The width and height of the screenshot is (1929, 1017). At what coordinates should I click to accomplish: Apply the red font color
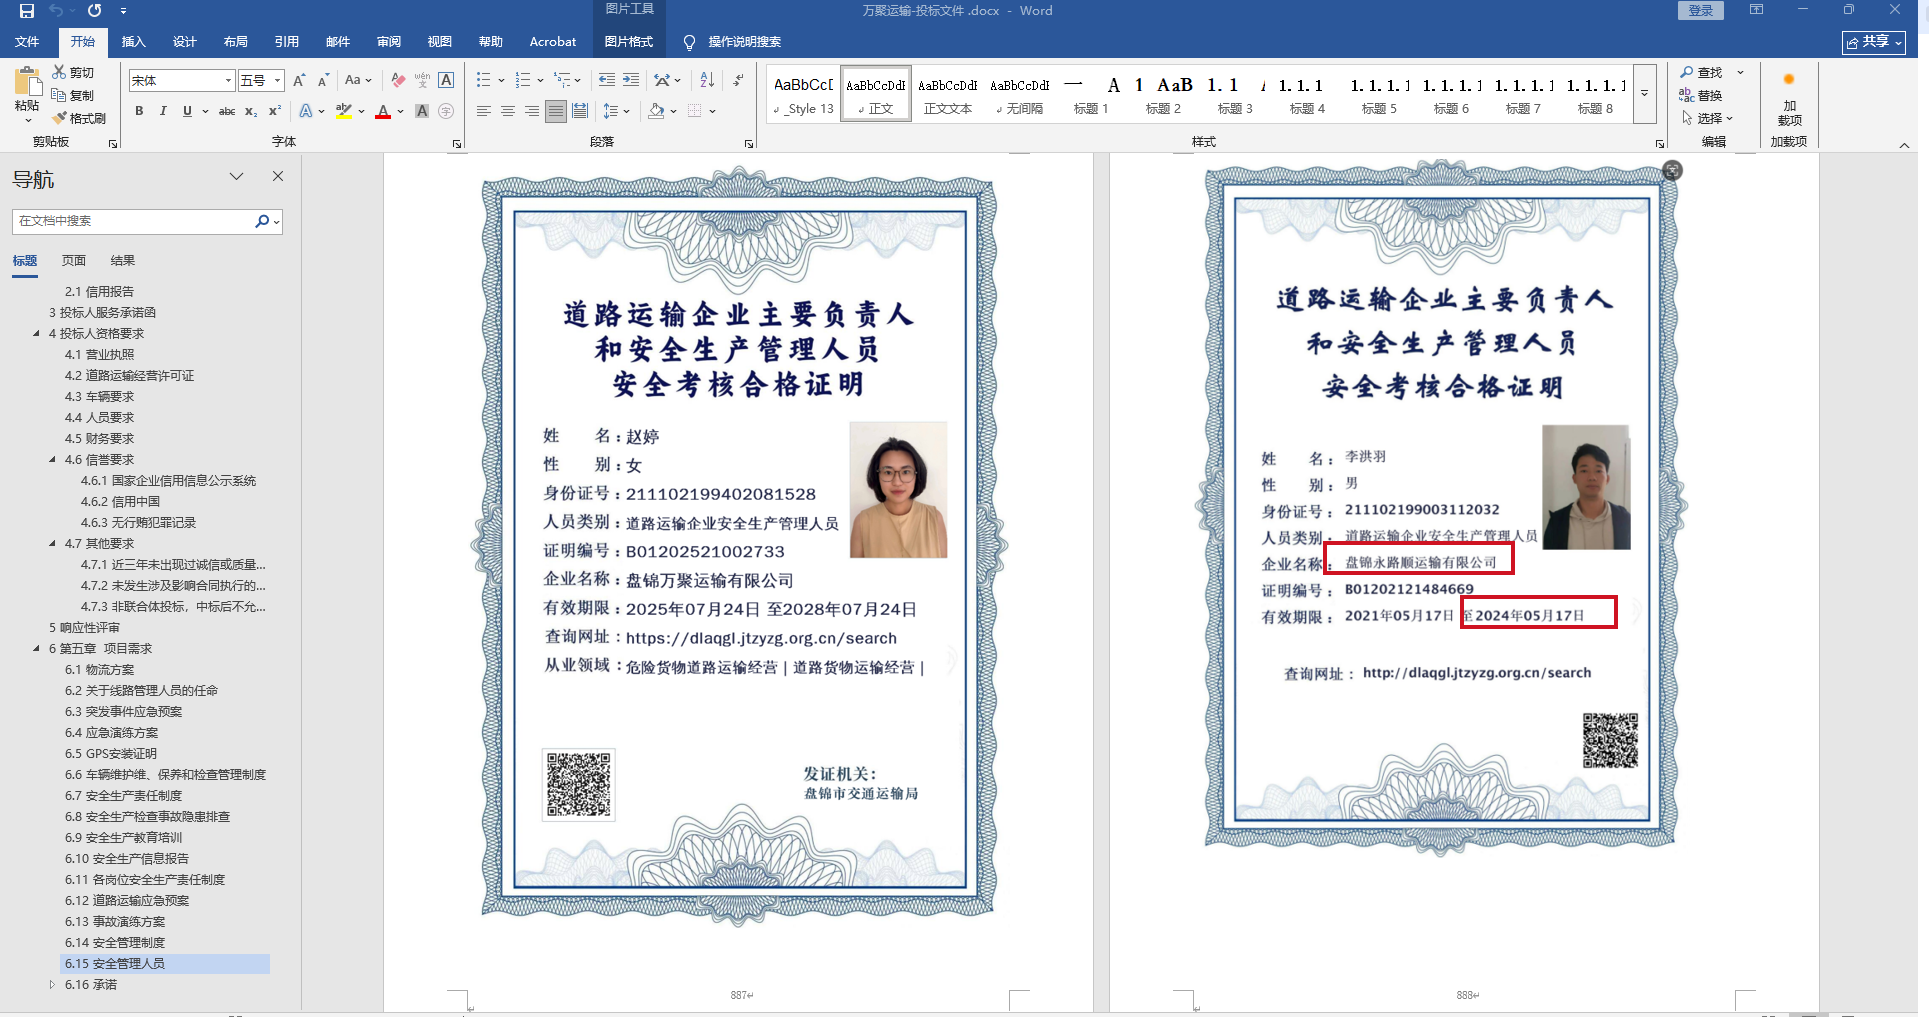pos(383,111)
